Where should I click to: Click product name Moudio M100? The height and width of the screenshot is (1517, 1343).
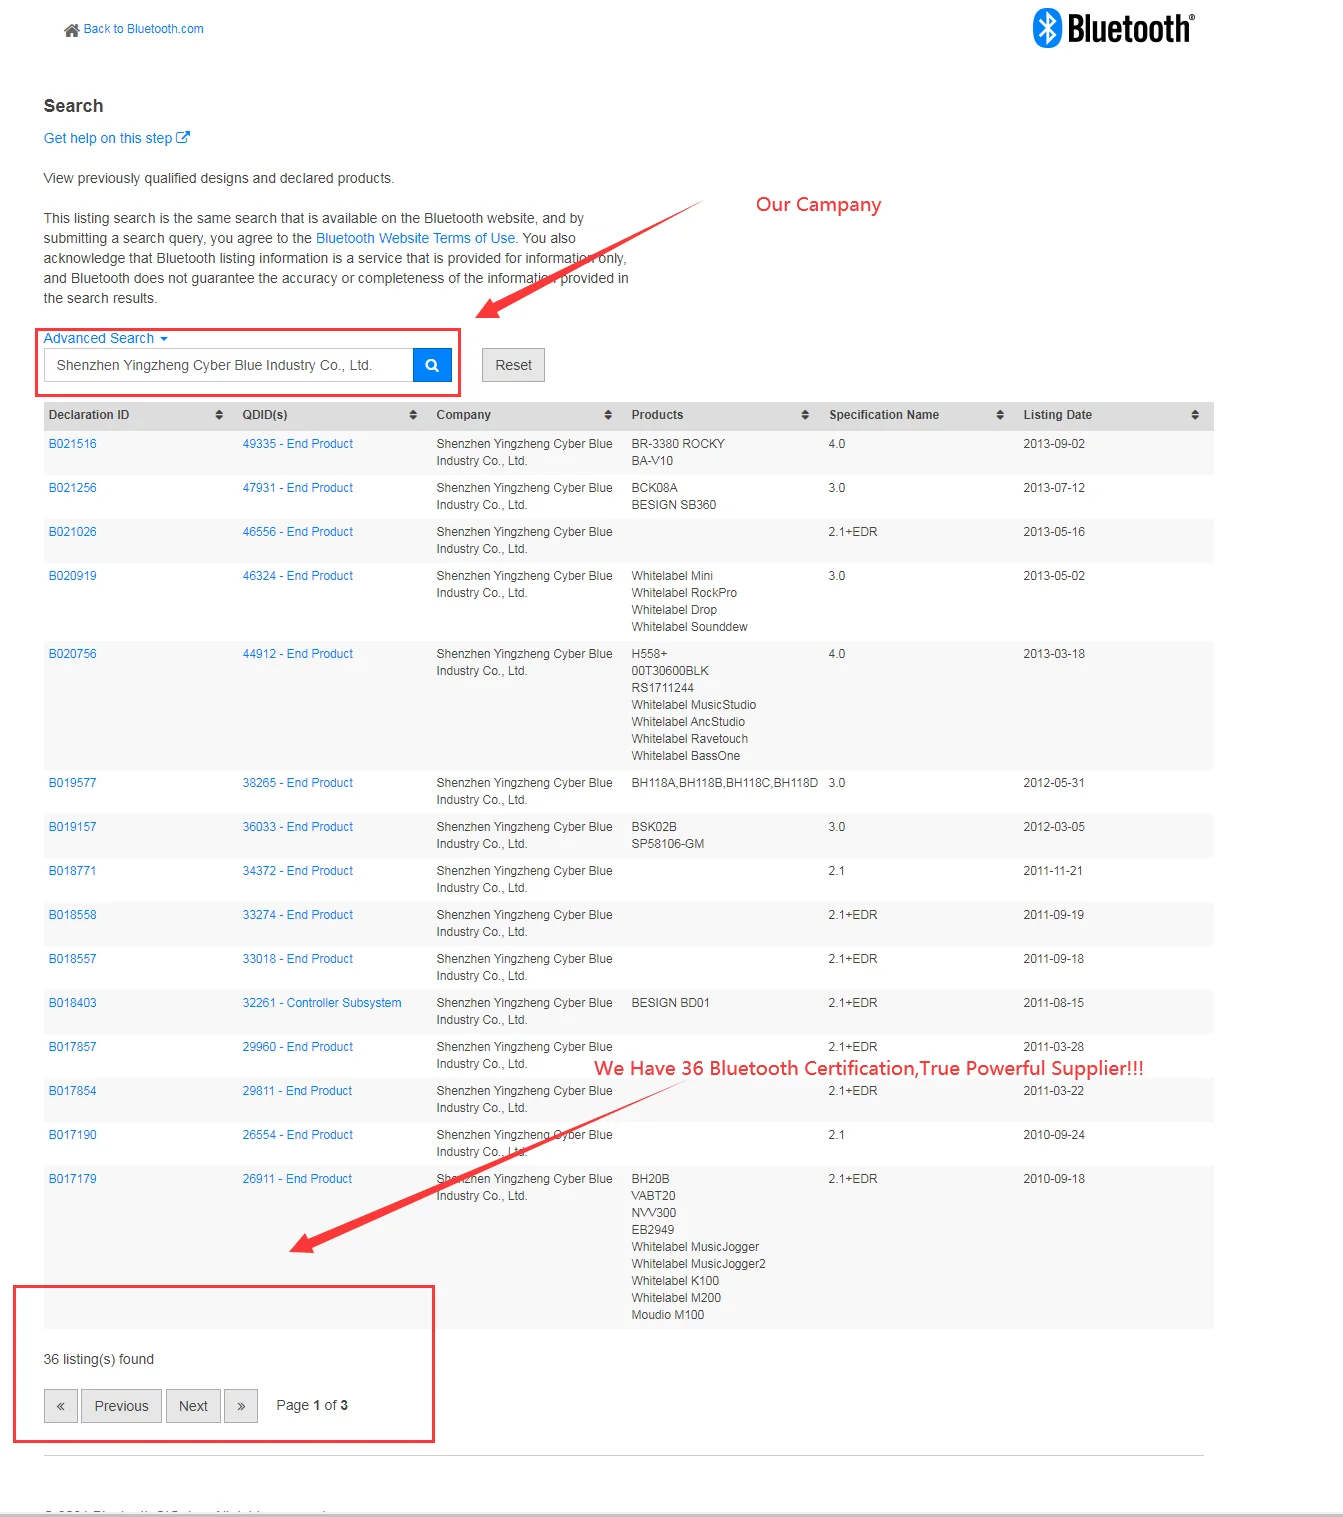[668, 1315]
